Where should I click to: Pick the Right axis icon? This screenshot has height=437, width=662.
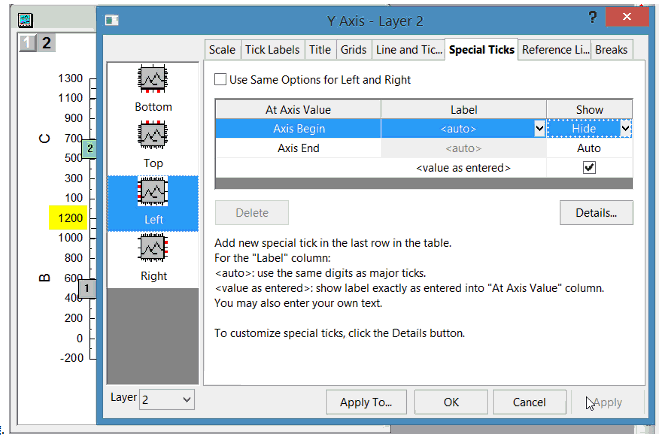point(153,249)
